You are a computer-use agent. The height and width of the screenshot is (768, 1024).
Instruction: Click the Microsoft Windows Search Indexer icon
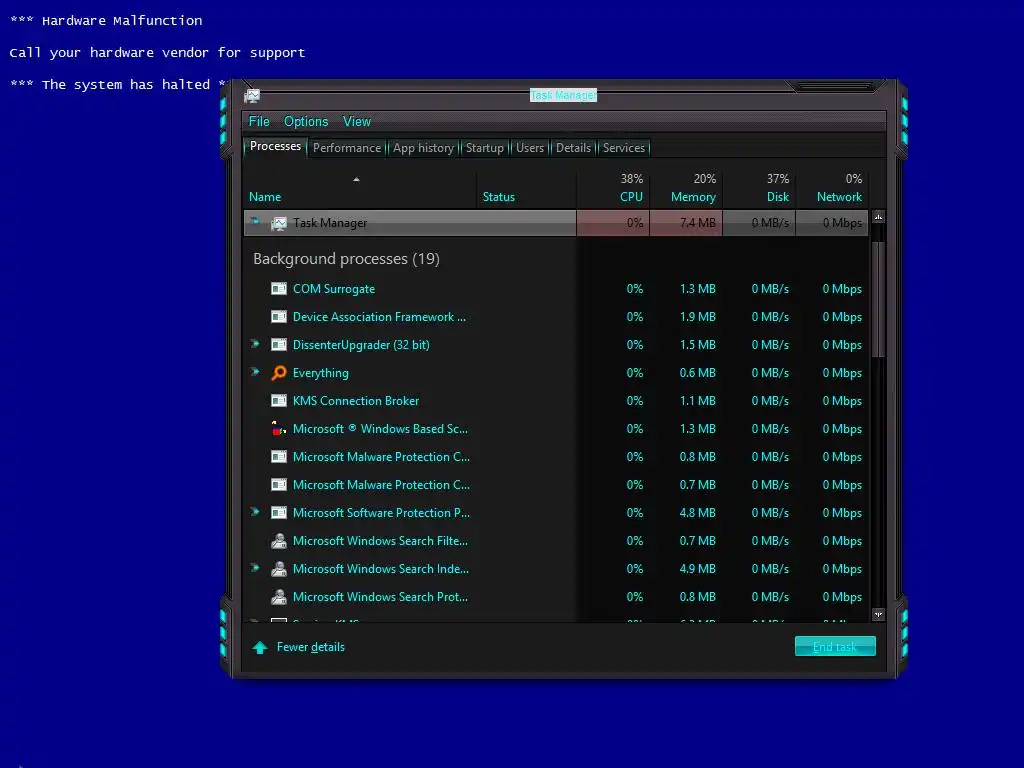tap(279, 569)
